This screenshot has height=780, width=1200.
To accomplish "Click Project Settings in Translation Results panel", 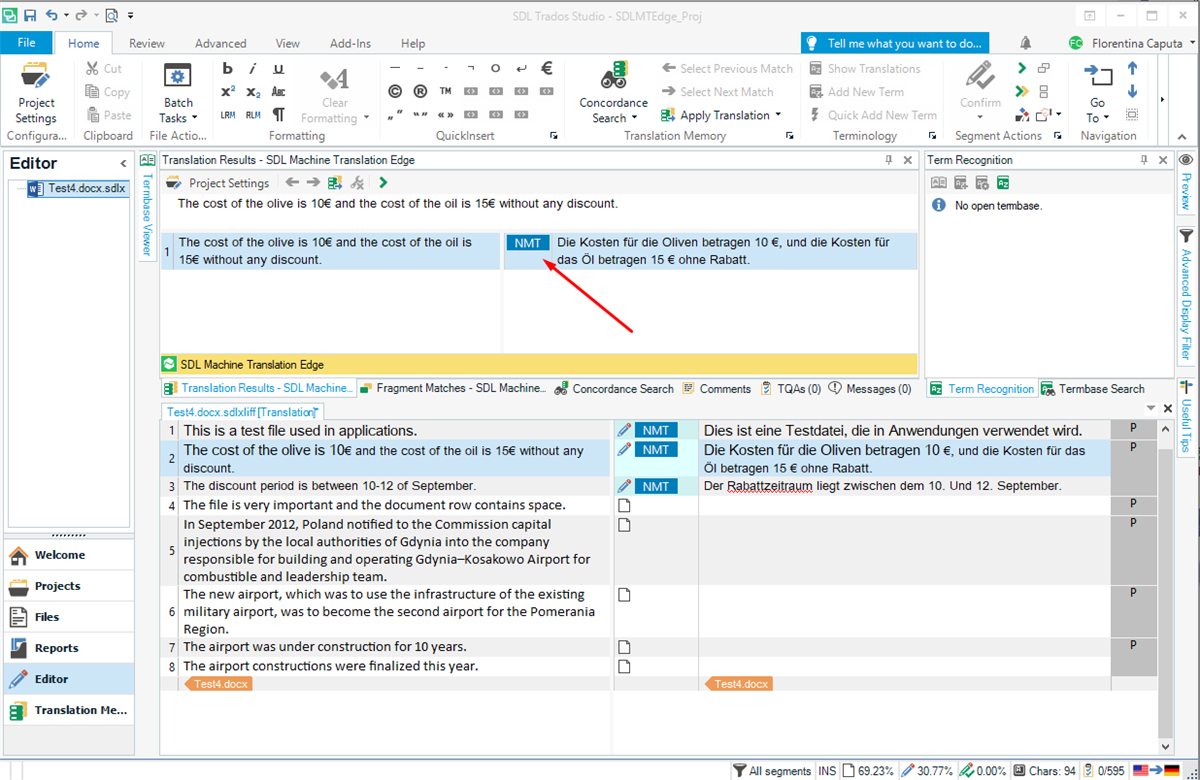I will pos(217,183).
